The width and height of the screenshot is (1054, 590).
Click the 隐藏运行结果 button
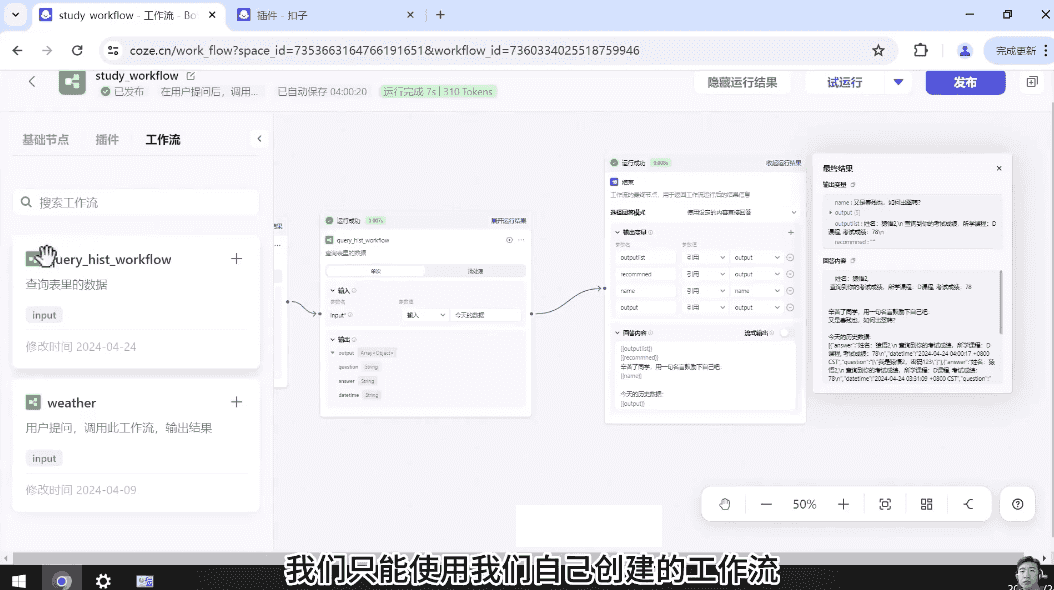click(742, 83)
